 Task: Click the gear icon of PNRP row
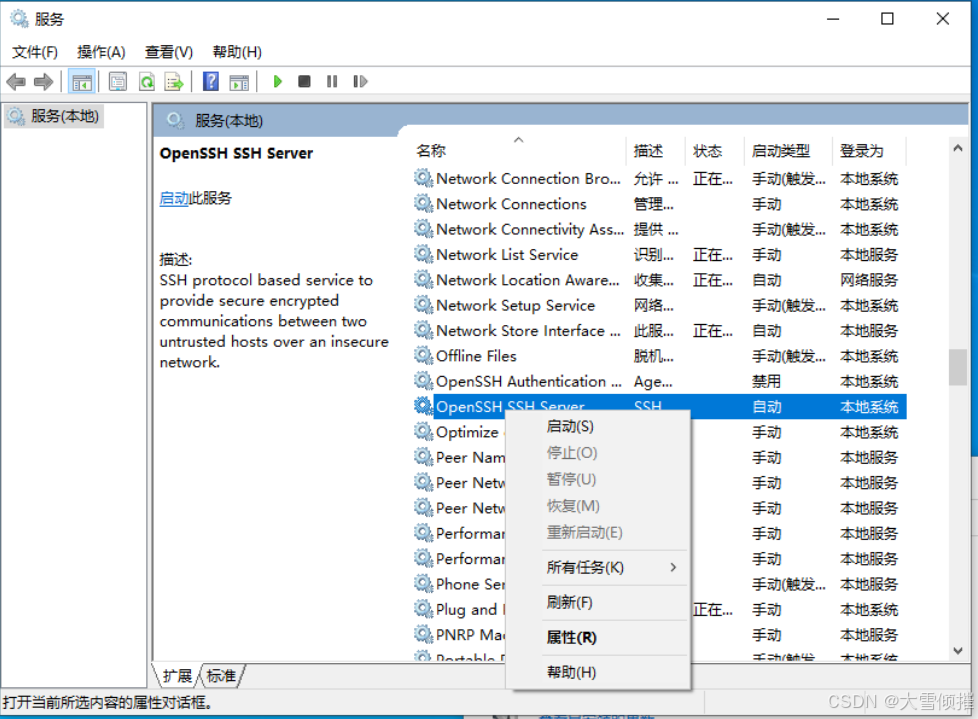pos(424,634)
